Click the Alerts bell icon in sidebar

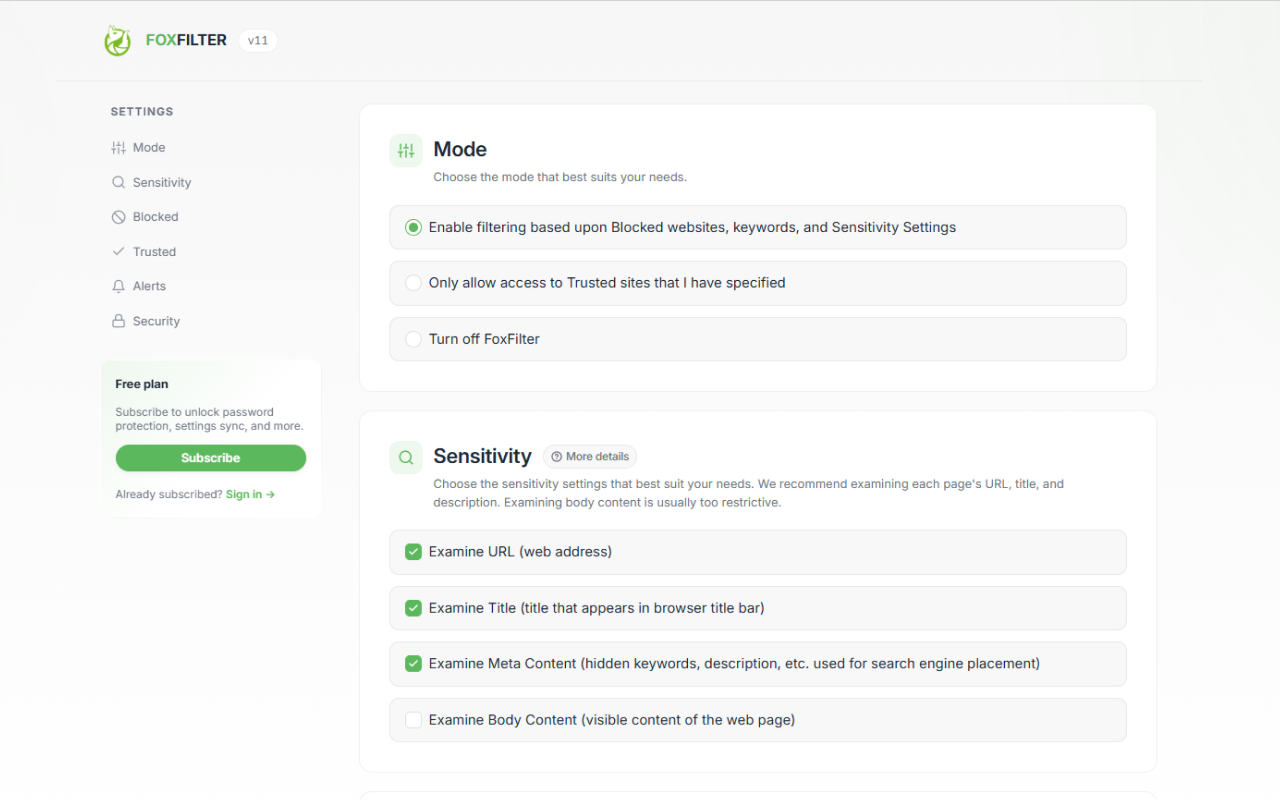(118, 286)
